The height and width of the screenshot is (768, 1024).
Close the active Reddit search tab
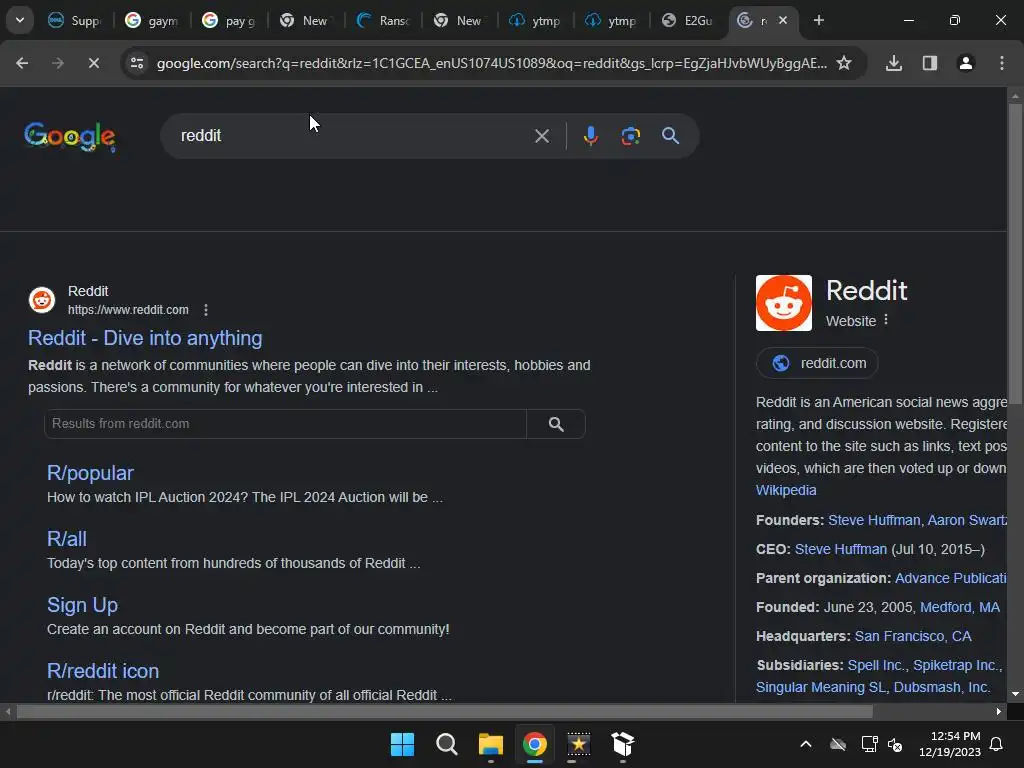click(x=783, y=20)
